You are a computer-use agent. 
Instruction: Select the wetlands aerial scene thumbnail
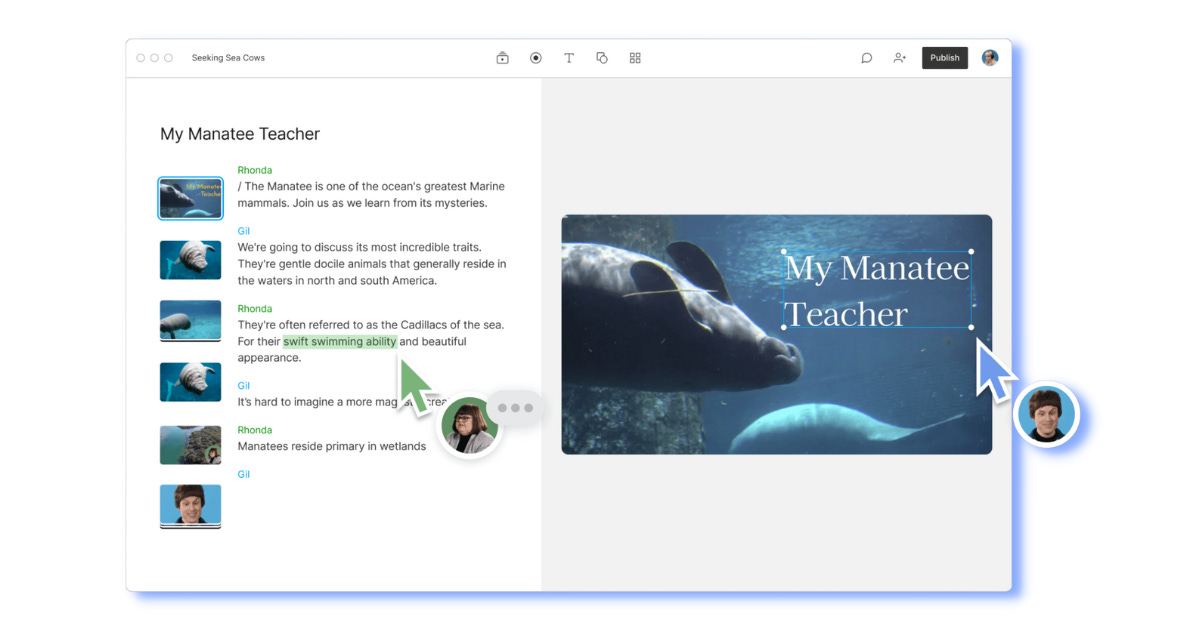click(190, 445)
